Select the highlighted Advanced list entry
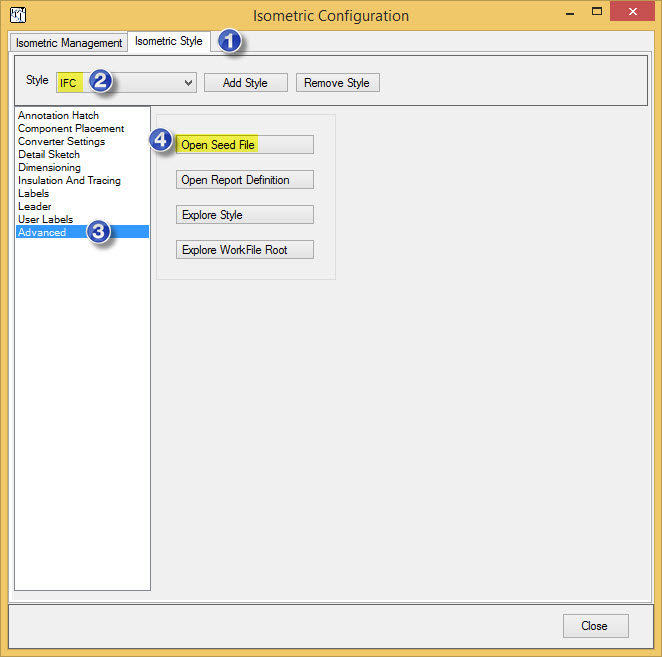This screenshot has height=657, width=662. [x=82, y=232]
